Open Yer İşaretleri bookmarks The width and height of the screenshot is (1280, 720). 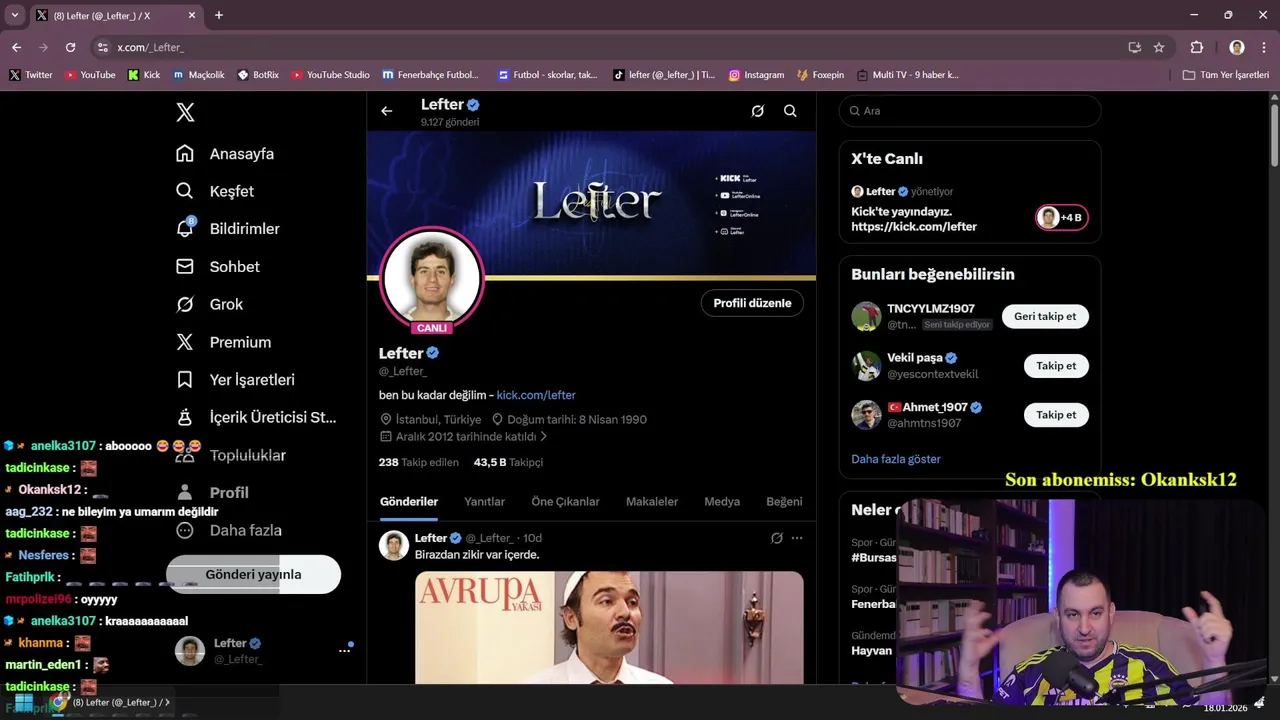point(235,380)
